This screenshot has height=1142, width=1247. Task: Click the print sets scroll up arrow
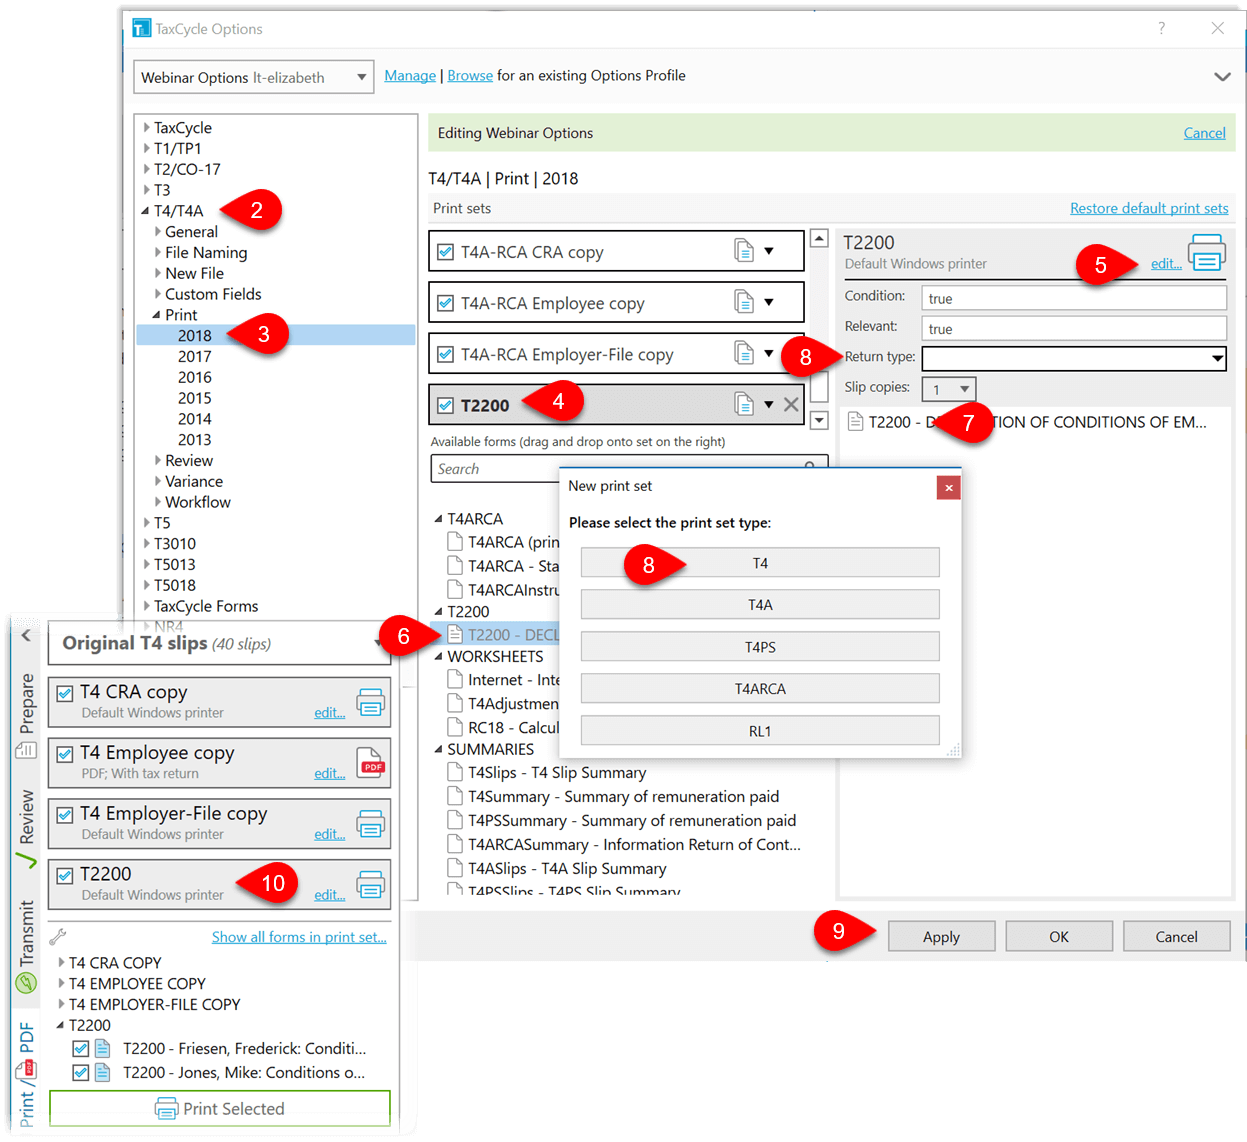pyautogui.click(x=819, y=238)
